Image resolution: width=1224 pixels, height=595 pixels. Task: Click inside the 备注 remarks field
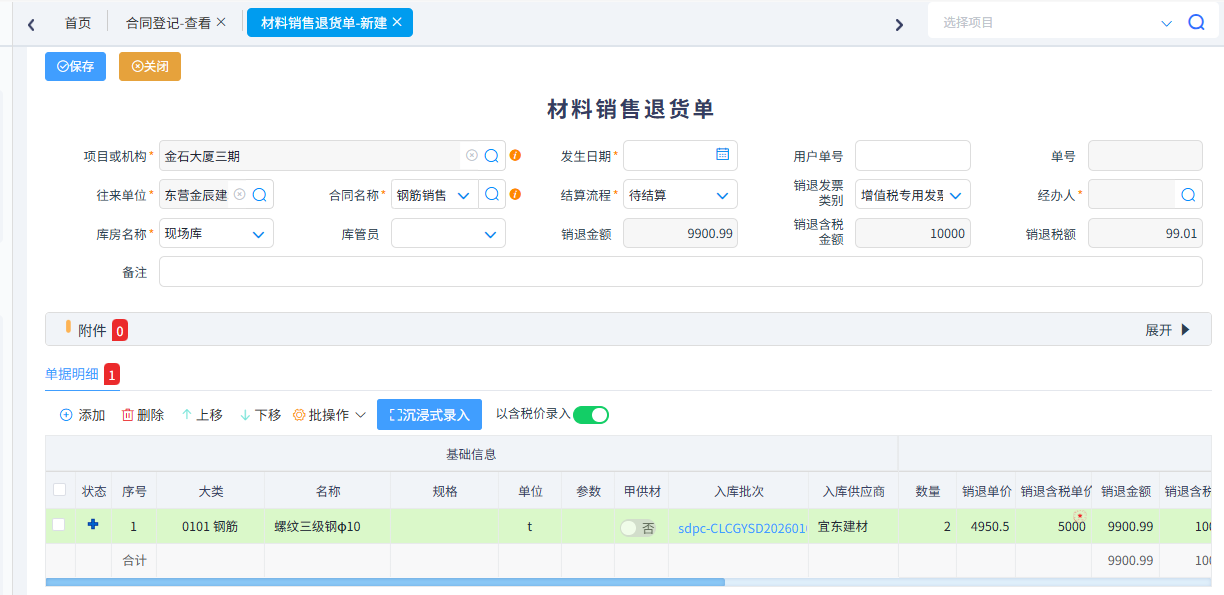point(600,271)
